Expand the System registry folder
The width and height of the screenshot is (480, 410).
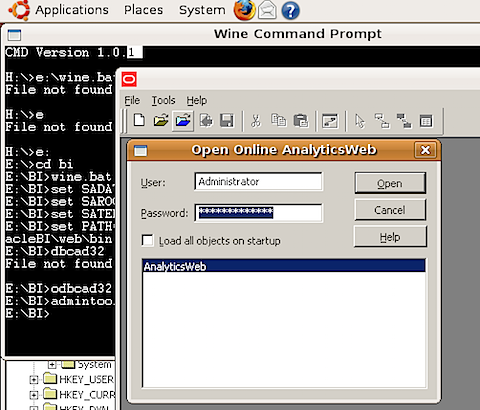click(52, 364)
